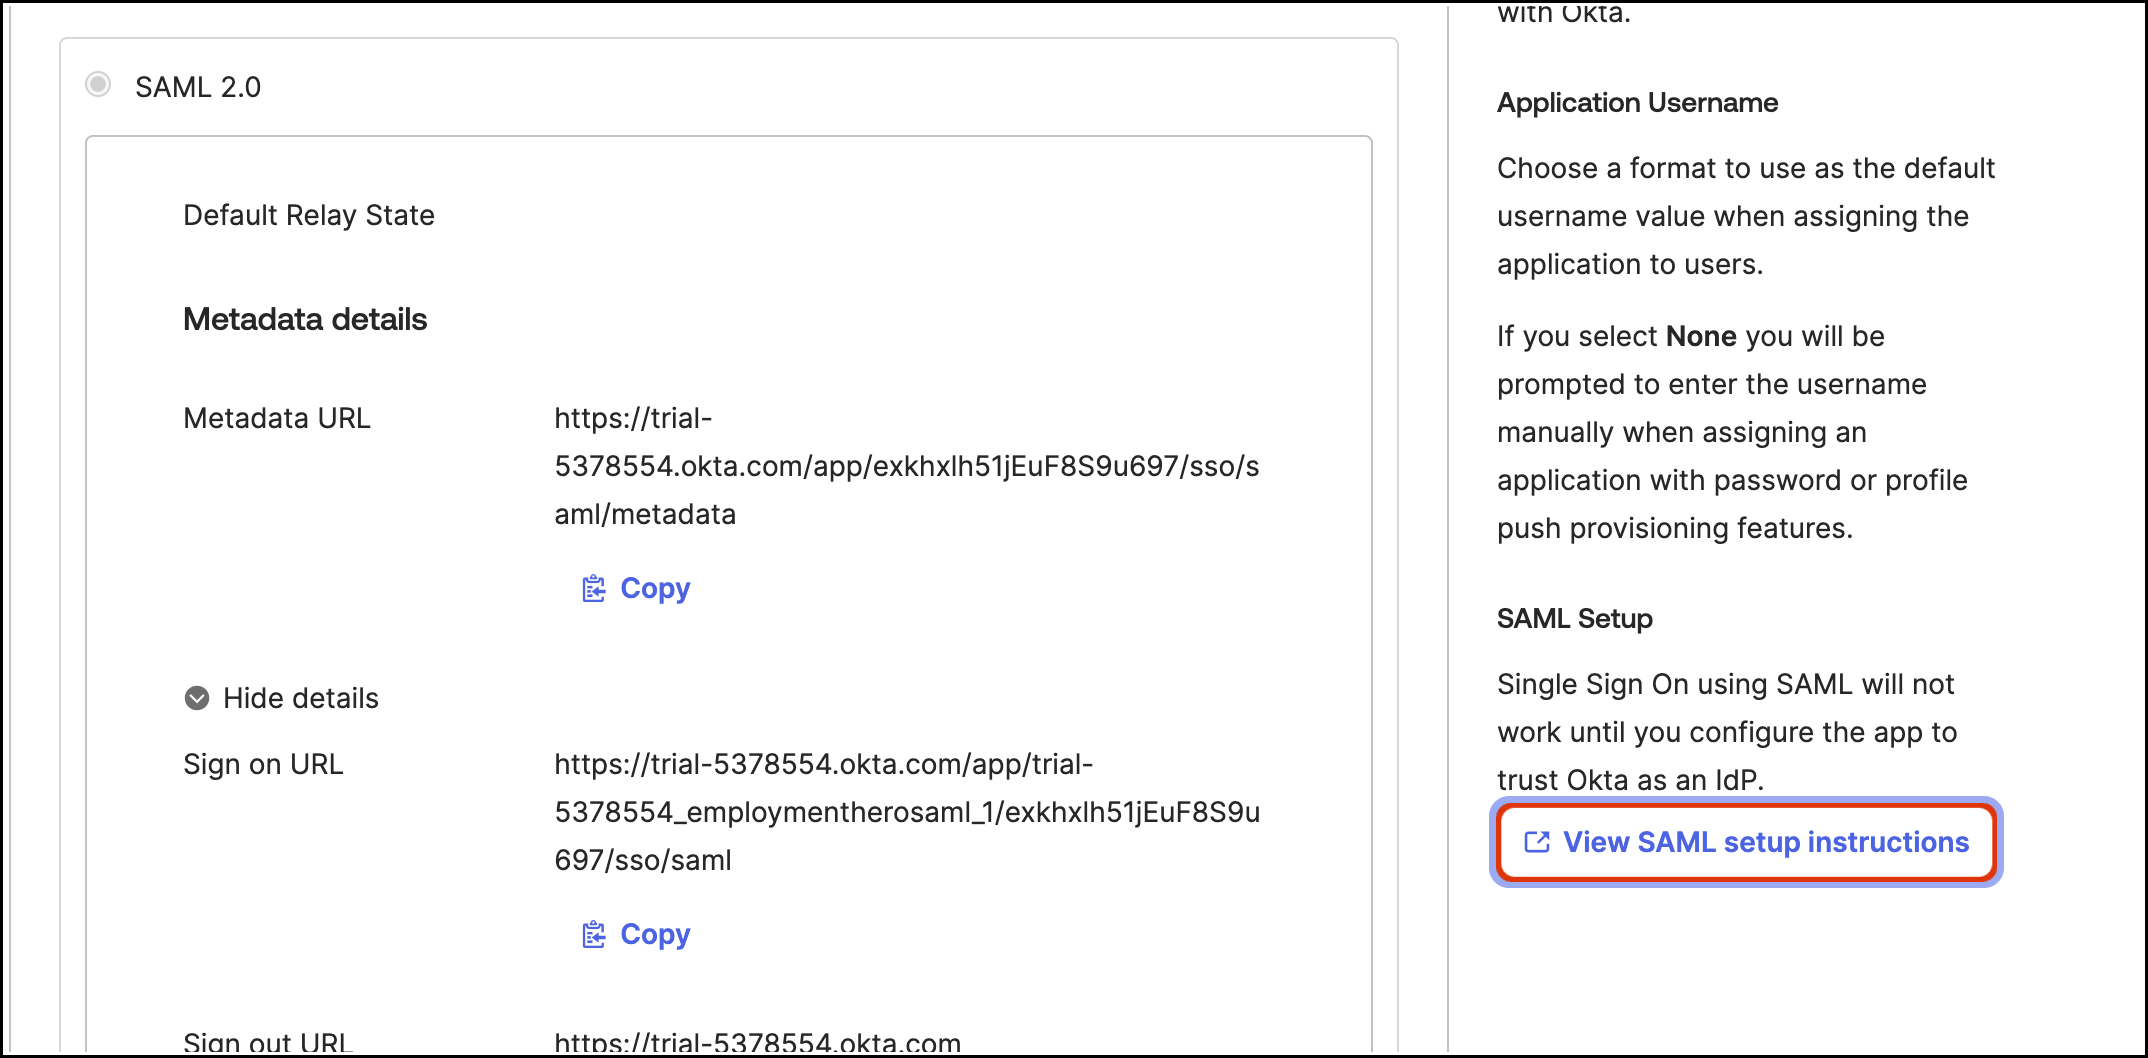Click the Hide details text label

coord(300,698)
